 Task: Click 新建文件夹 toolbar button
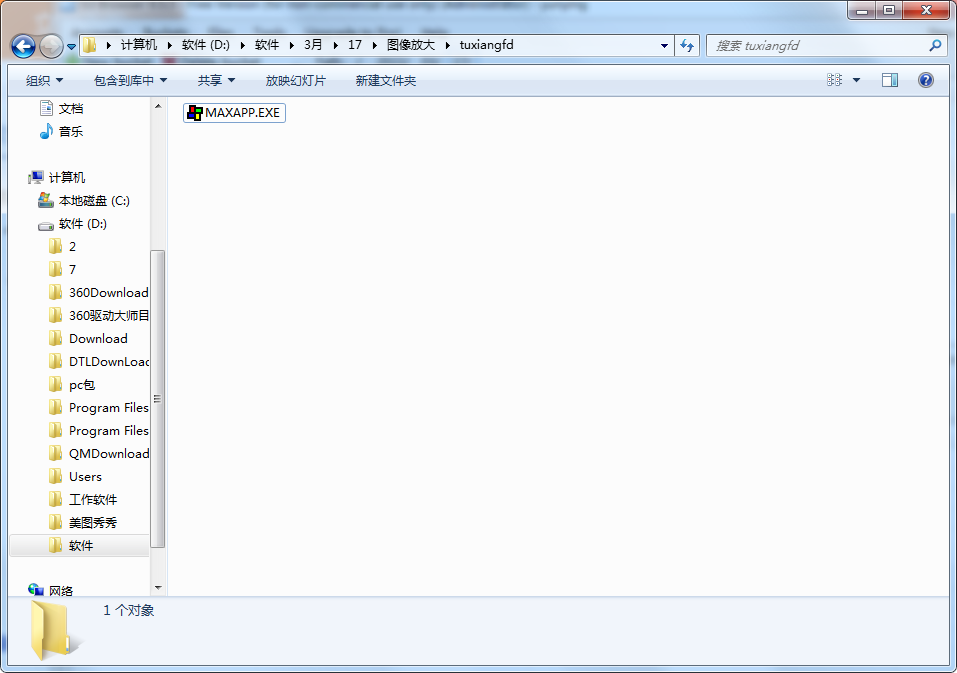tap(386, 81)
